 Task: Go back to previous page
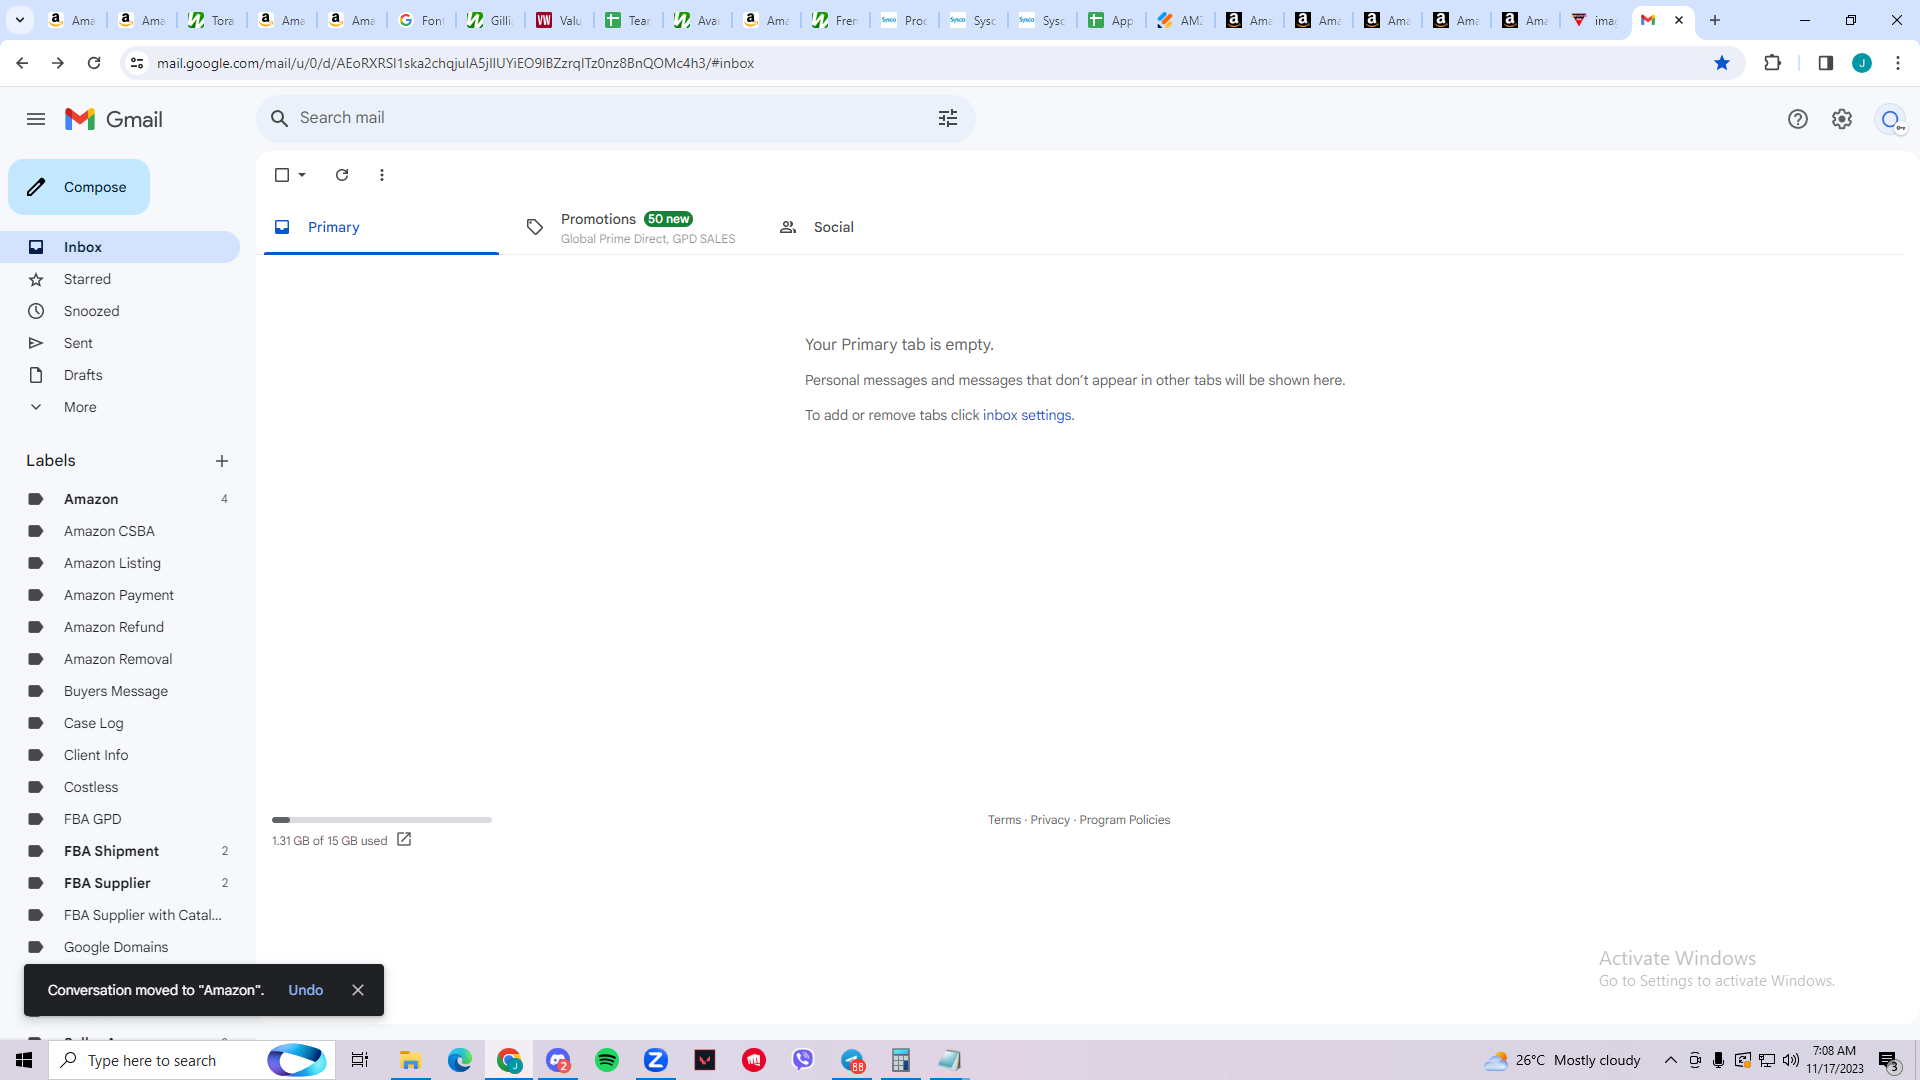point(22,63)
